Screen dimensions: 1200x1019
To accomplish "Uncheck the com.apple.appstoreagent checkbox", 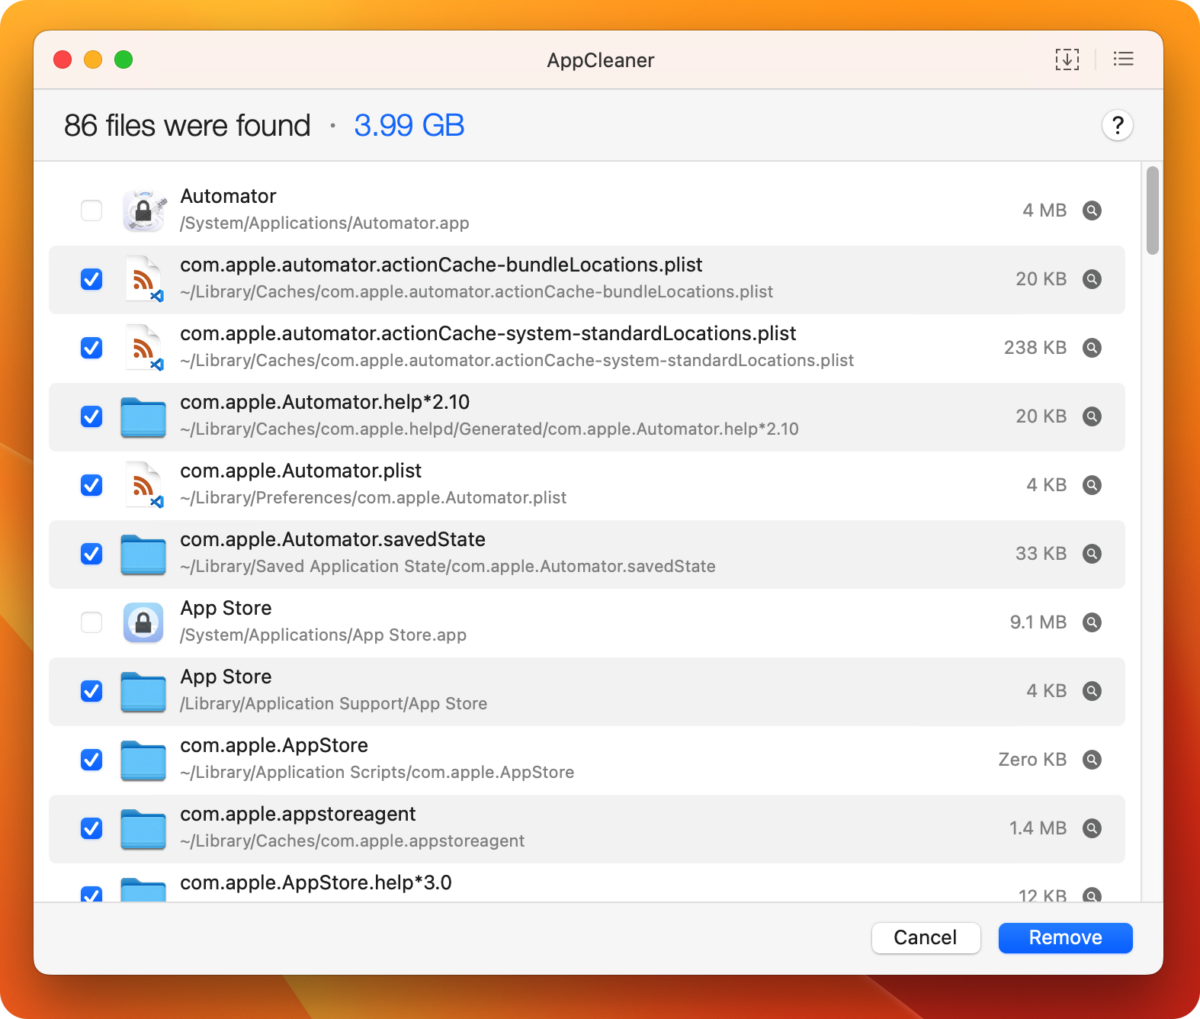I will pyautogui.click(x=91, y=828).
